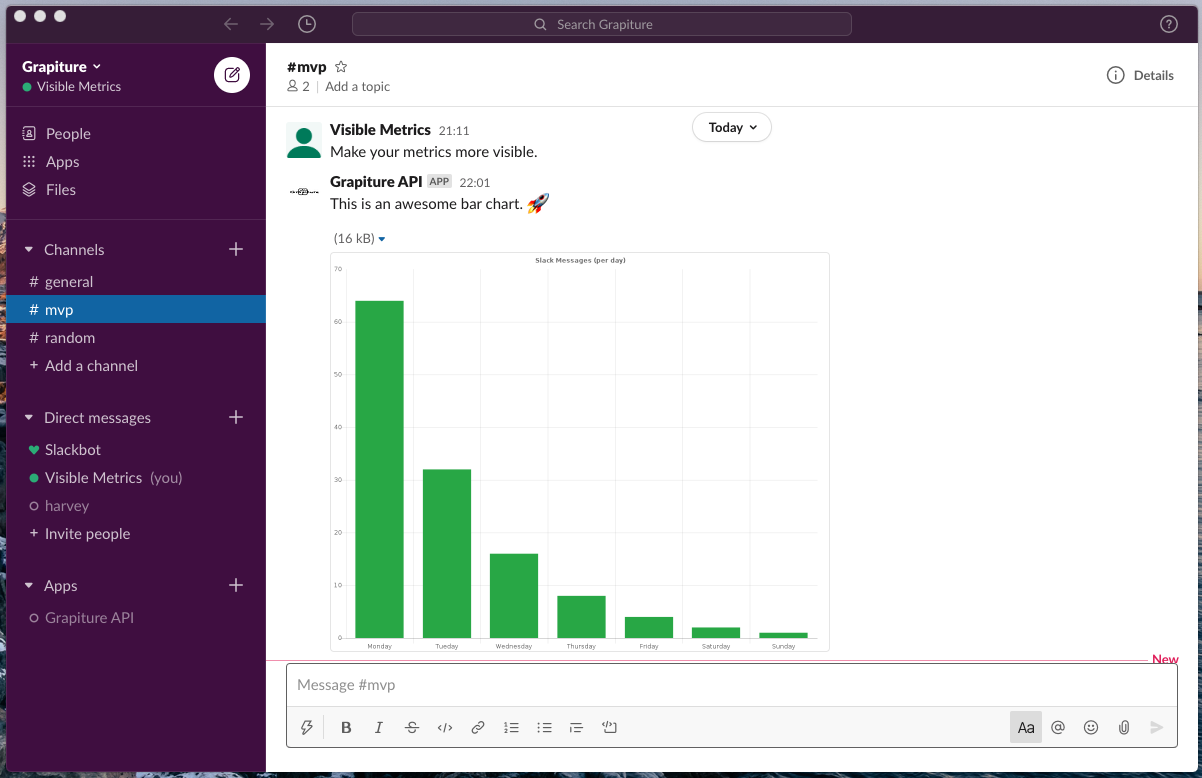The height and width of the screenshot is (778, 1202).
Task: Click Visible Metrics sender name
Action: (380, 130)
